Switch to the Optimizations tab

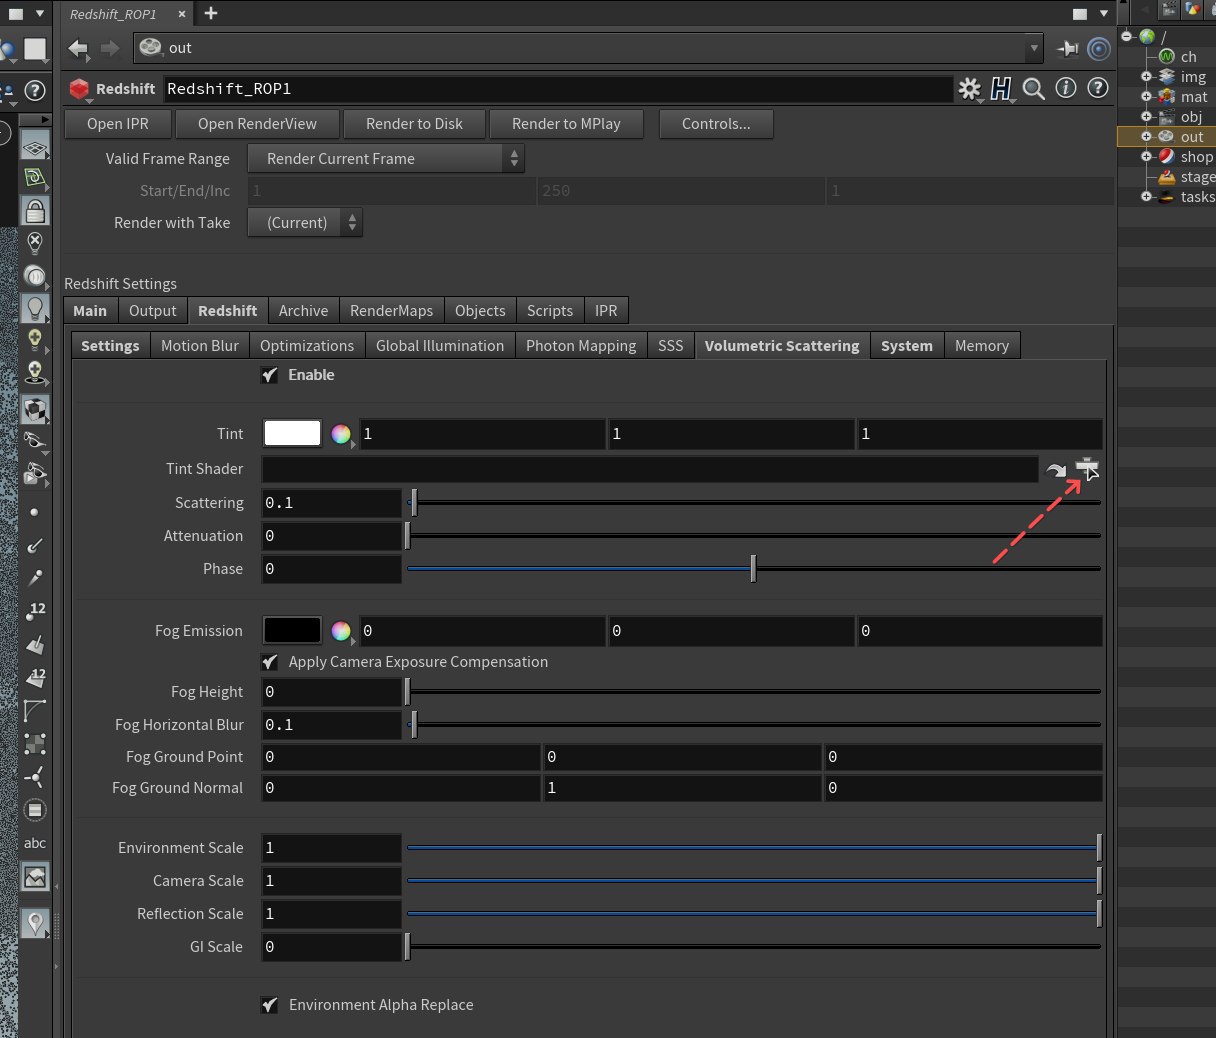click(307, 346)
